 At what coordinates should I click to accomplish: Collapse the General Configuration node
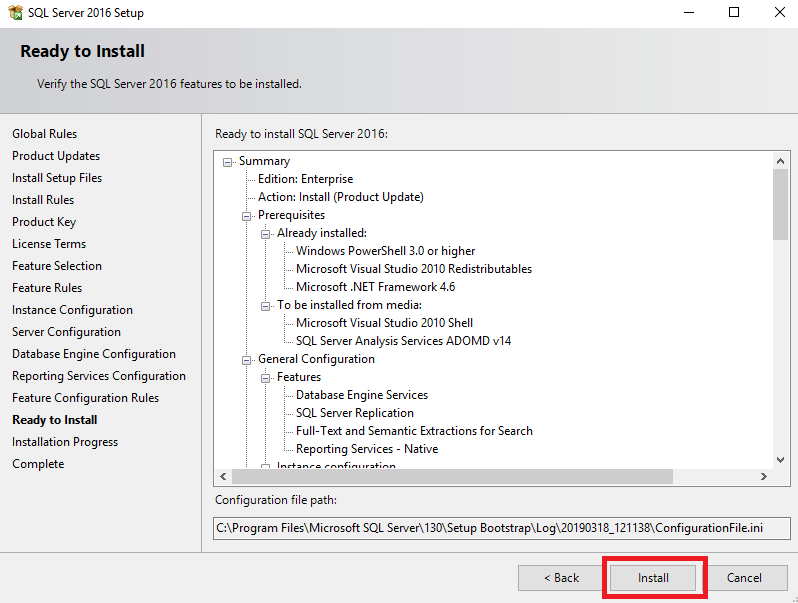(x=246, y=360)
